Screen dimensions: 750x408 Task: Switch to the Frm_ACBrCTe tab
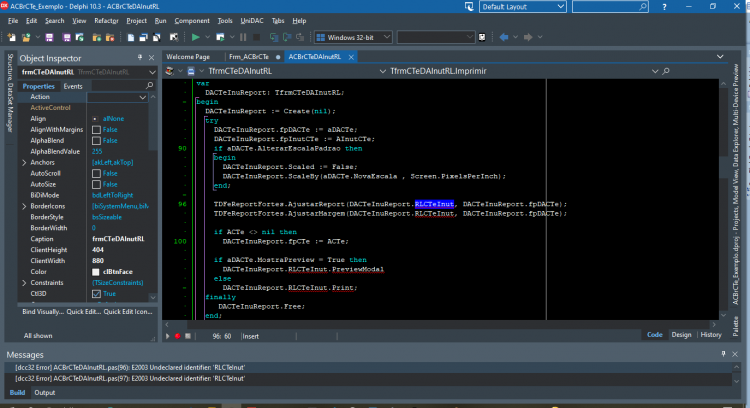[x=249, y=56]
